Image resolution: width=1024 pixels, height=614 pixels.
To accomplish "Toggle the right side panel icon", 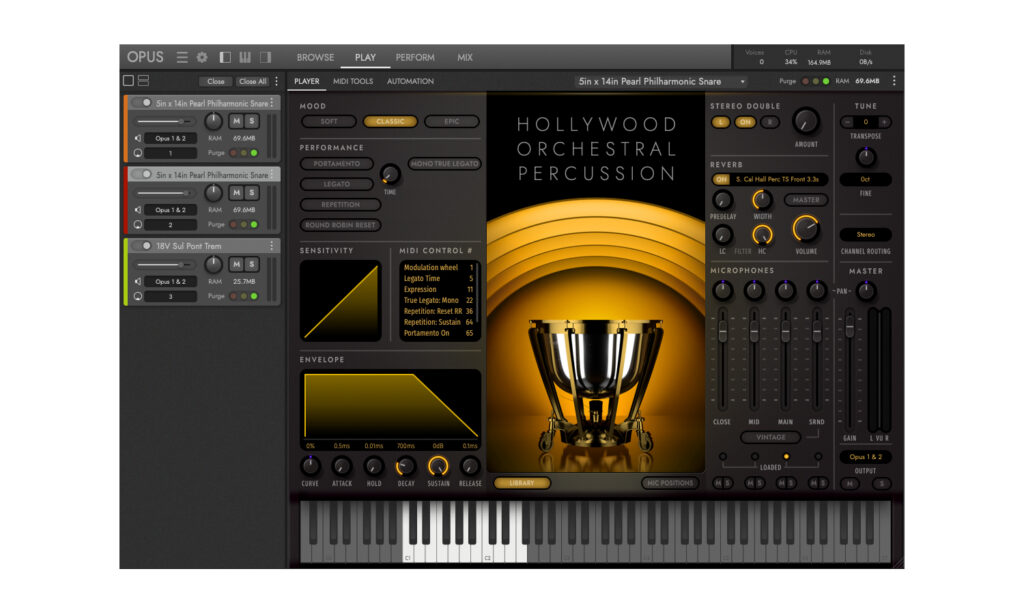I will click(x=265, y=57).
